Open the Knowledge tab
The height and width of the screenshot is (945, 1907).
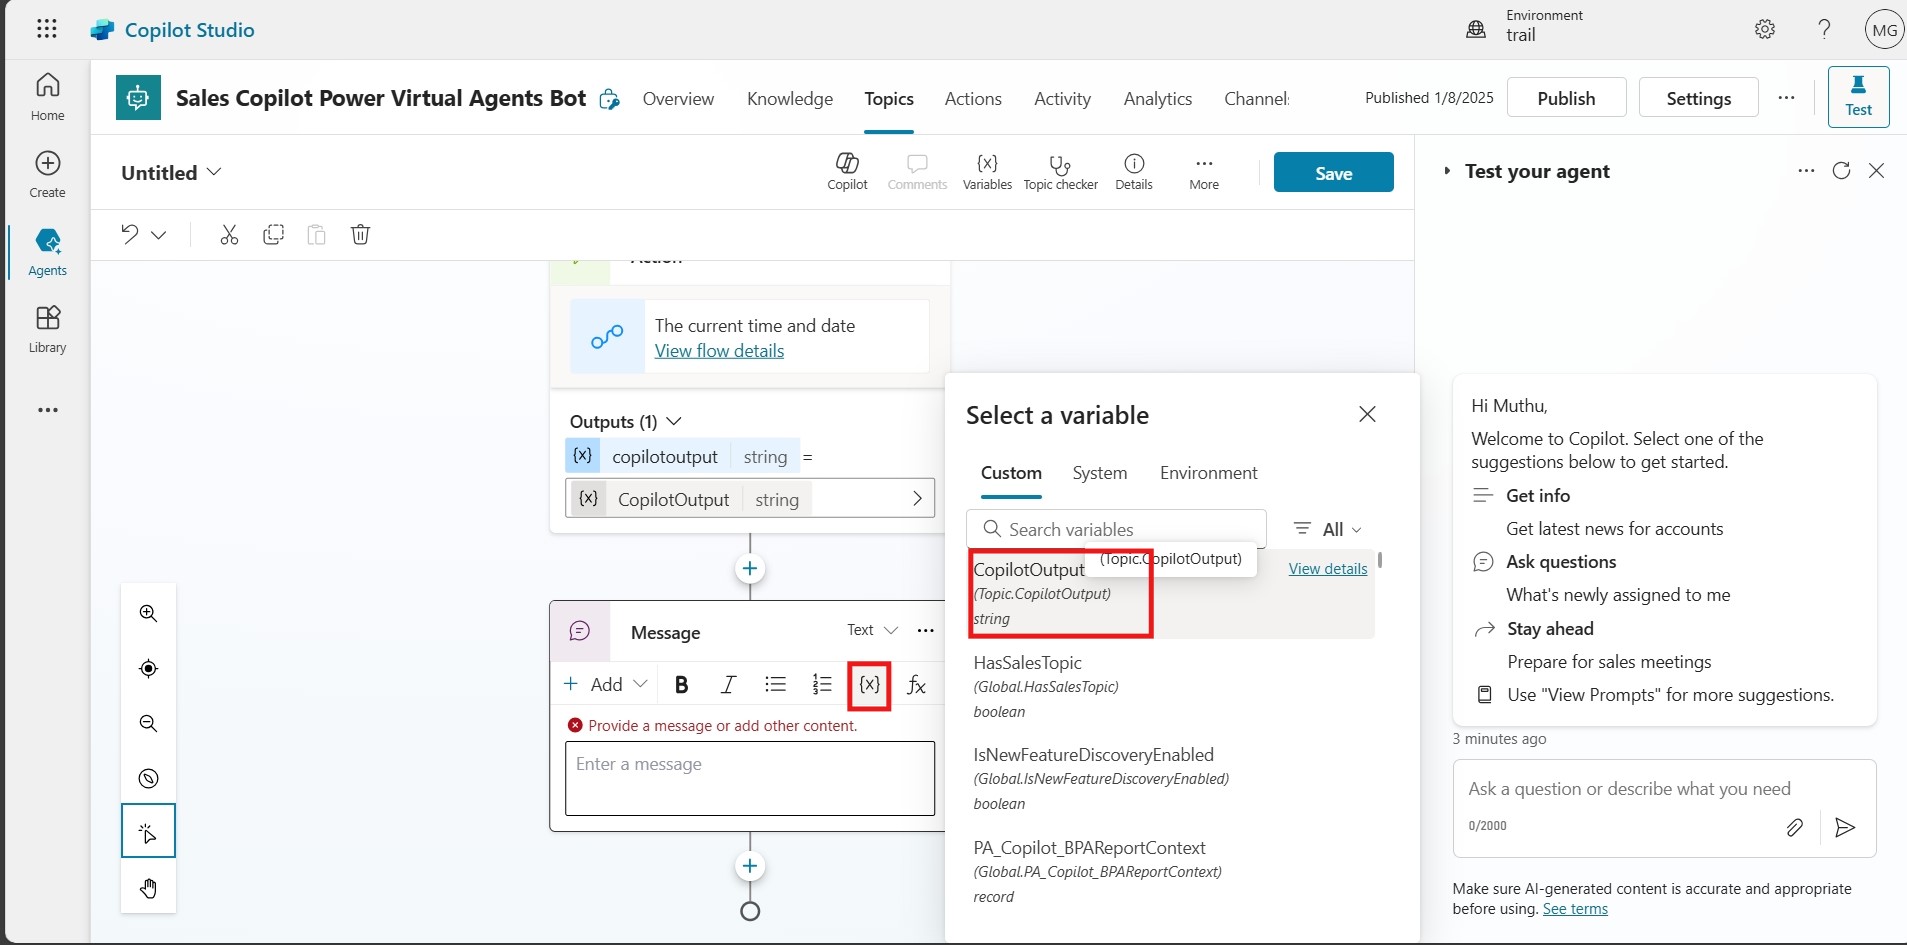point(789,99)
